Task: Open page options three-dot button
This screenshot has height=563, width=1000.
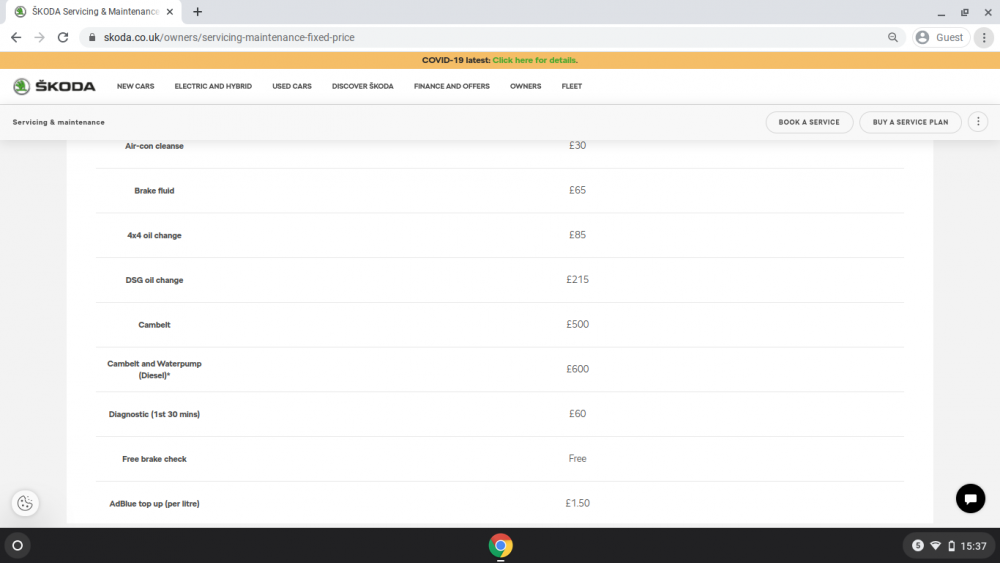Action: point(978,122)
